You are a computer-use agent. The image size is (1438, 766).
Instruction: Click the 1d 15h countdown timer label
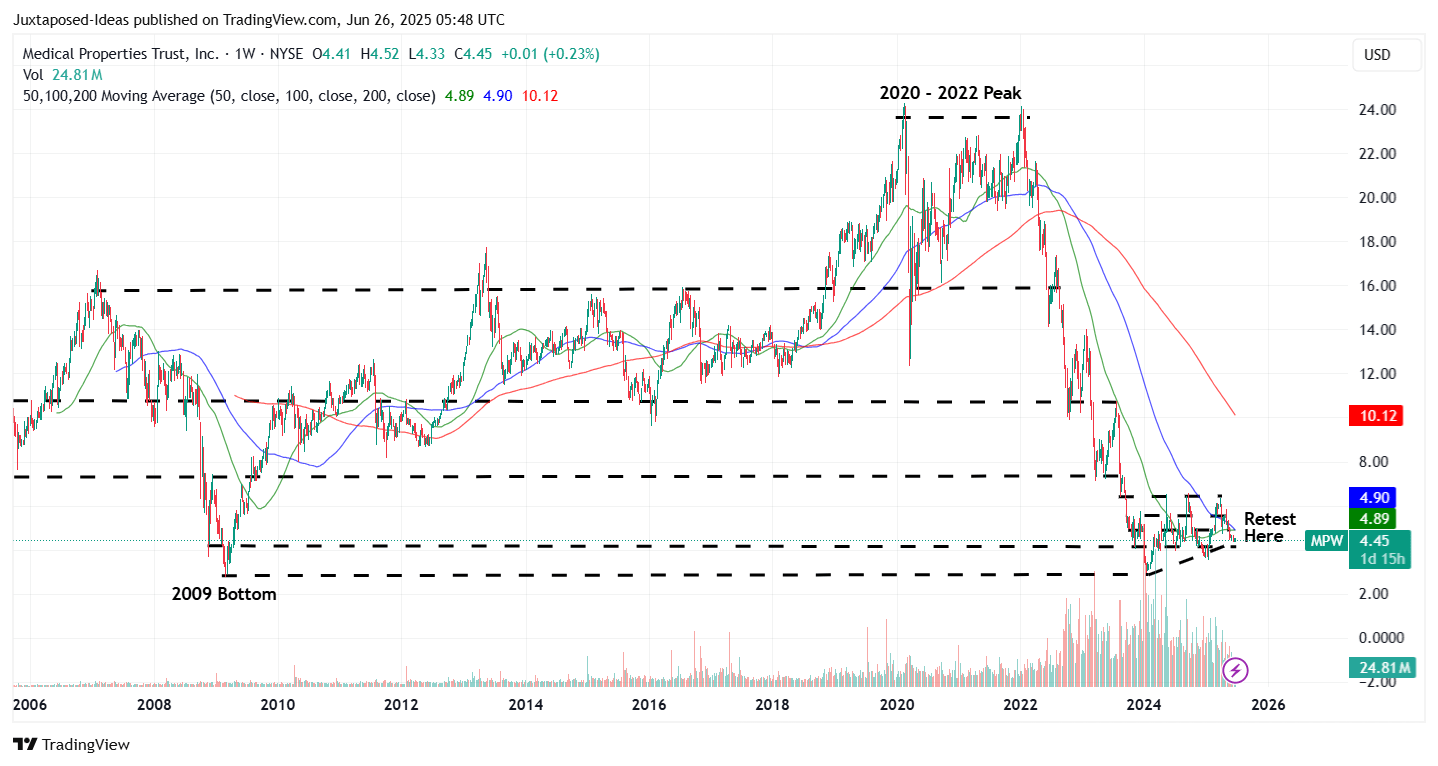[1384, 558]
